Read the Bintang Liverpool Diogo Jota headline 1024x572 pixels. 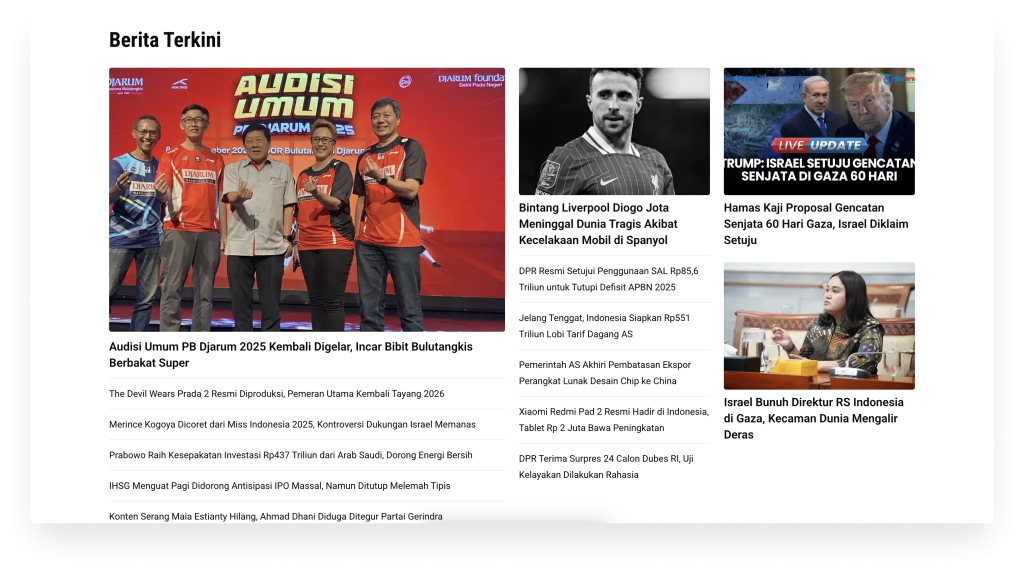[x=599, y=224]
